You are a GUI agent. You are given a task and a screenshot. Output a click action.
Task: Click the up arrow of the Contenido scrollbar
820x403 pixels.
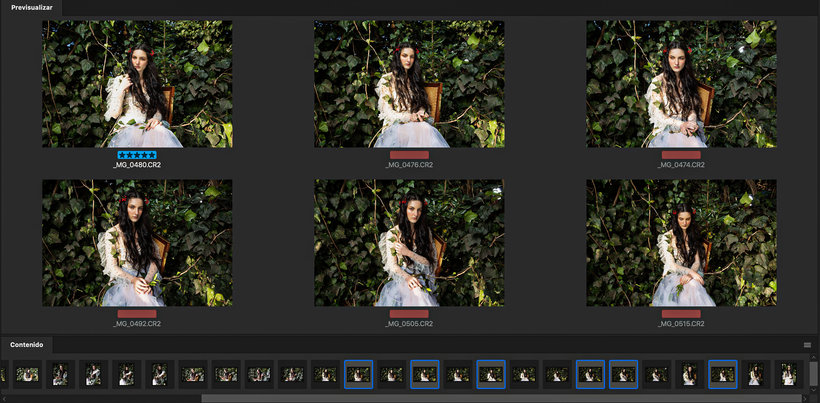[813, 358]
